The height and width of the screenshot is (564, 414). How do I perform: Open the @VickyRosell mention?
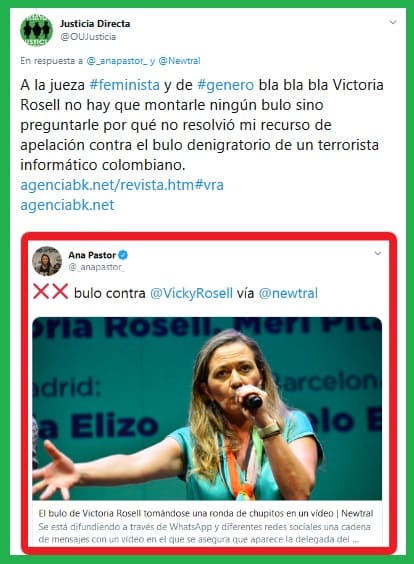(x=191, y=293)
